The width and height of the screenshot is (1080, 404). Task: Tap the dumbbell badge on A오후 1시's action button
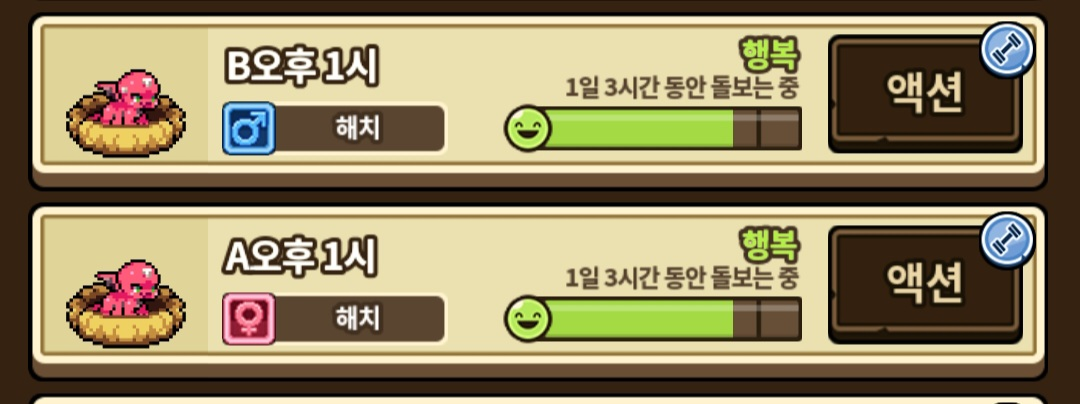pyautogui.click(x=1006, y=240)
